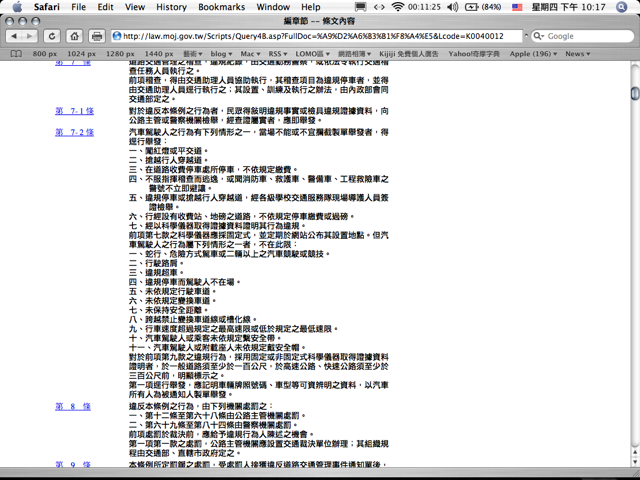Click the sync arrows menu bar icon
Viewport: 640px width, 480px height.
coord(379,7)
